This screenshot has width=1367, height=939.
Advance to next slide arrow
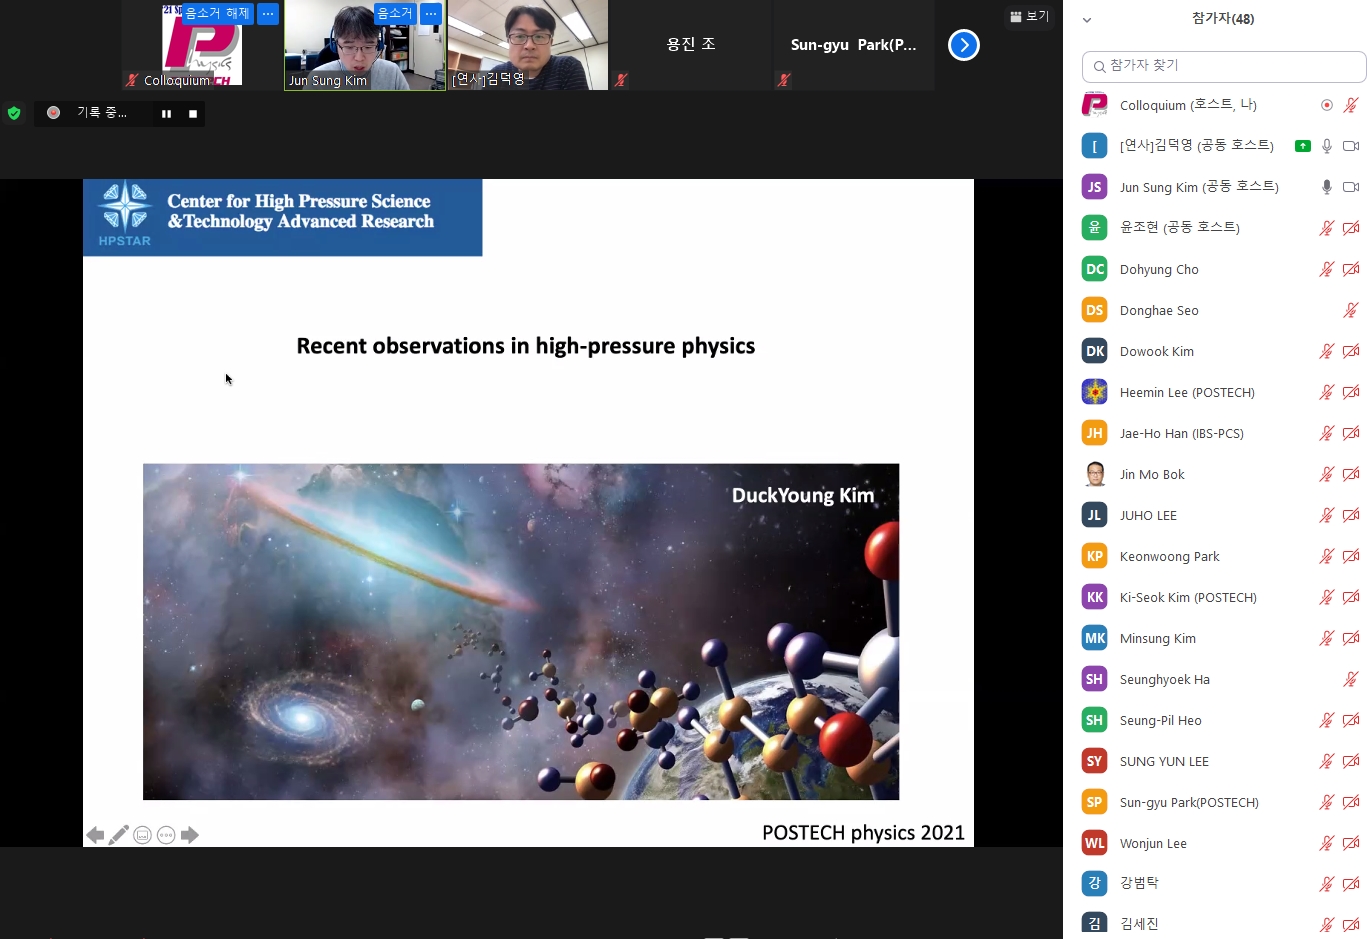(190, 835)
